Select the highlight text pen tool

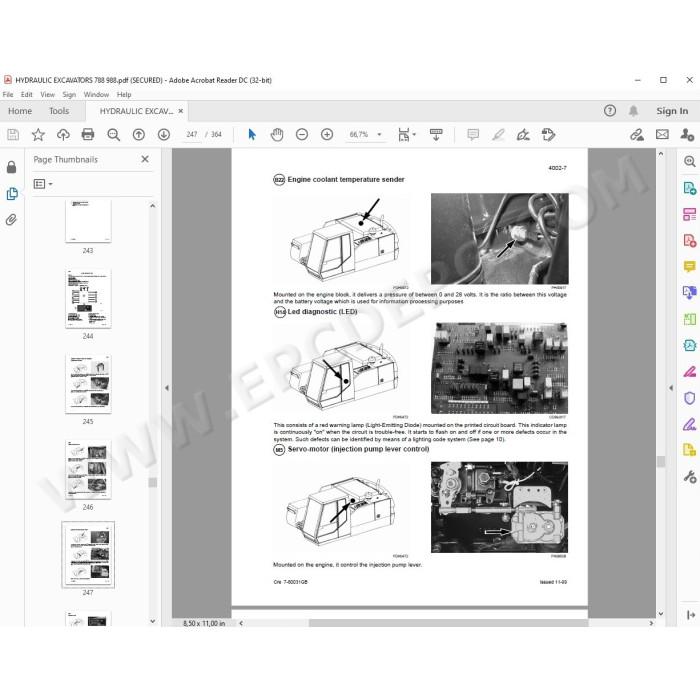[x=498, y=134]
